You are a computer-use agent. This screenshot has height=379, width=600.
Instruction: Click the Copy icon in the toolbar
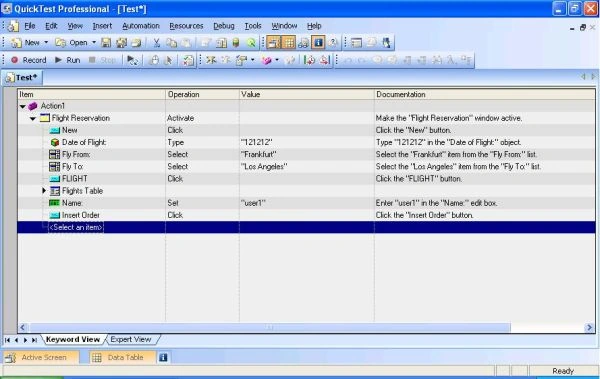pos(171,42)
